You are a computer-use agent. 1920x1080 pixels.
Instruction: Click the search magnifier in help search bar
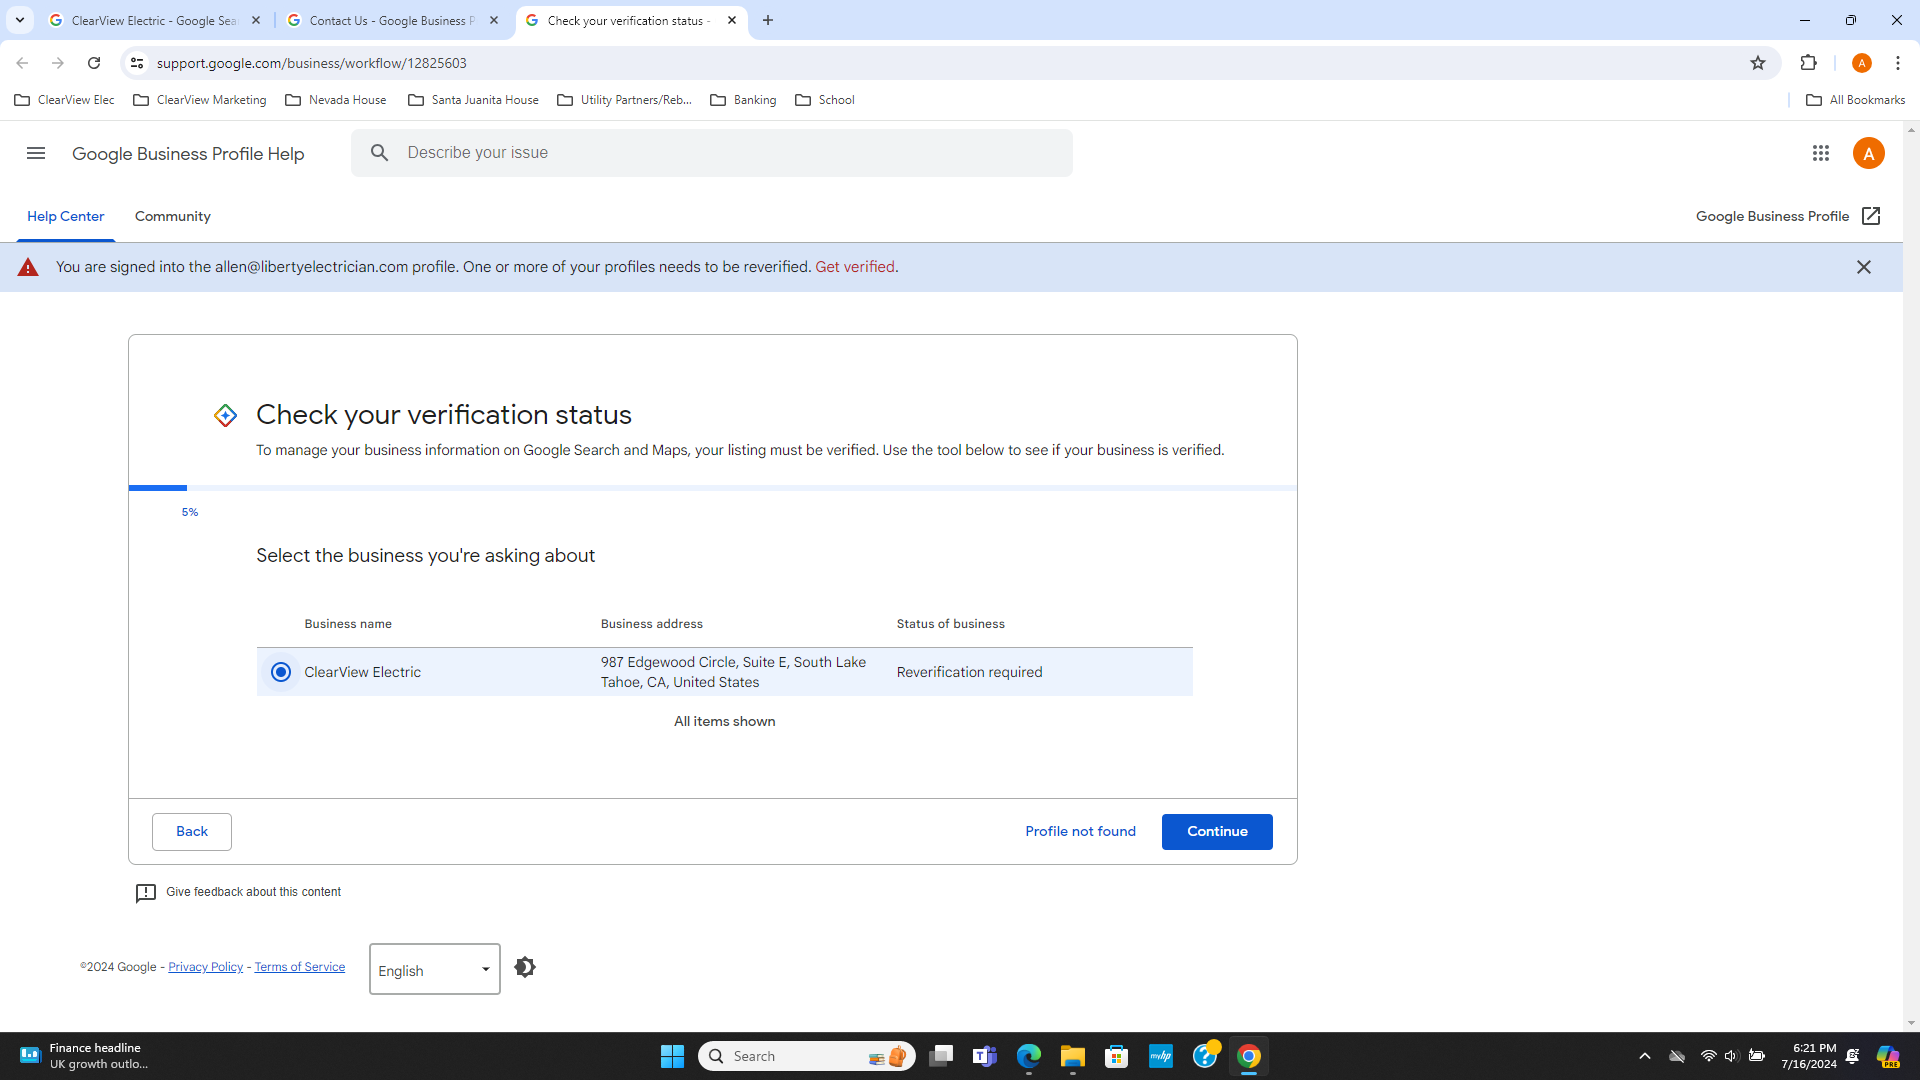[380, 153]
